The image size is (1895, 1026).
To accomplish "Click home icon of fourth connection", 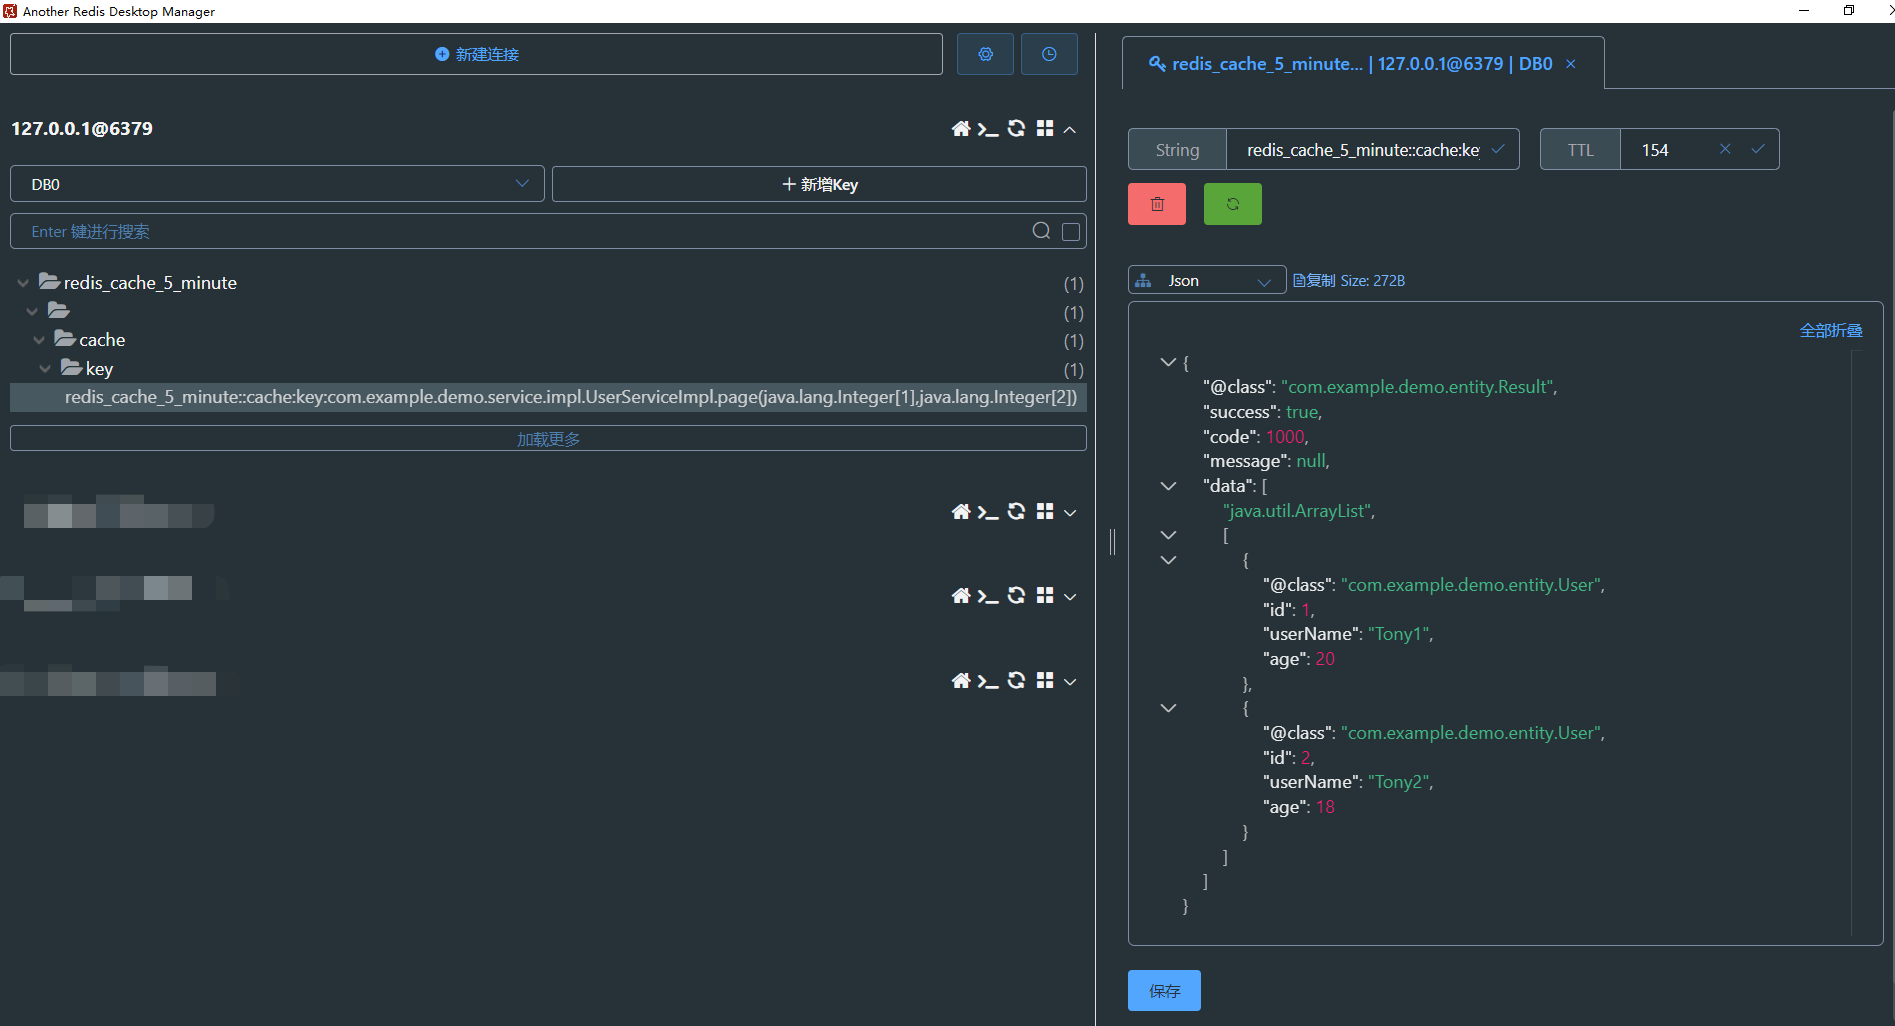I will pos(961,681).
